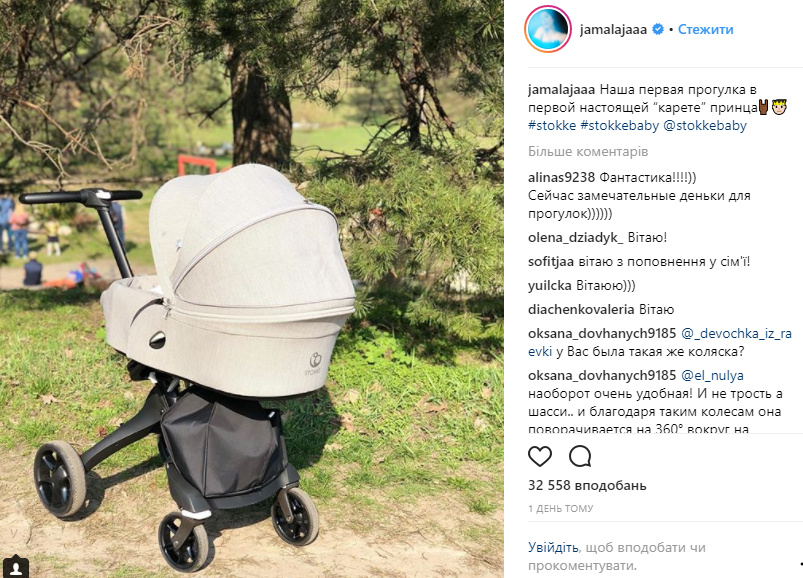The image size is (803, 578).
Task: Open the alinas9238 commenter profile
Action: click(561, 178)
